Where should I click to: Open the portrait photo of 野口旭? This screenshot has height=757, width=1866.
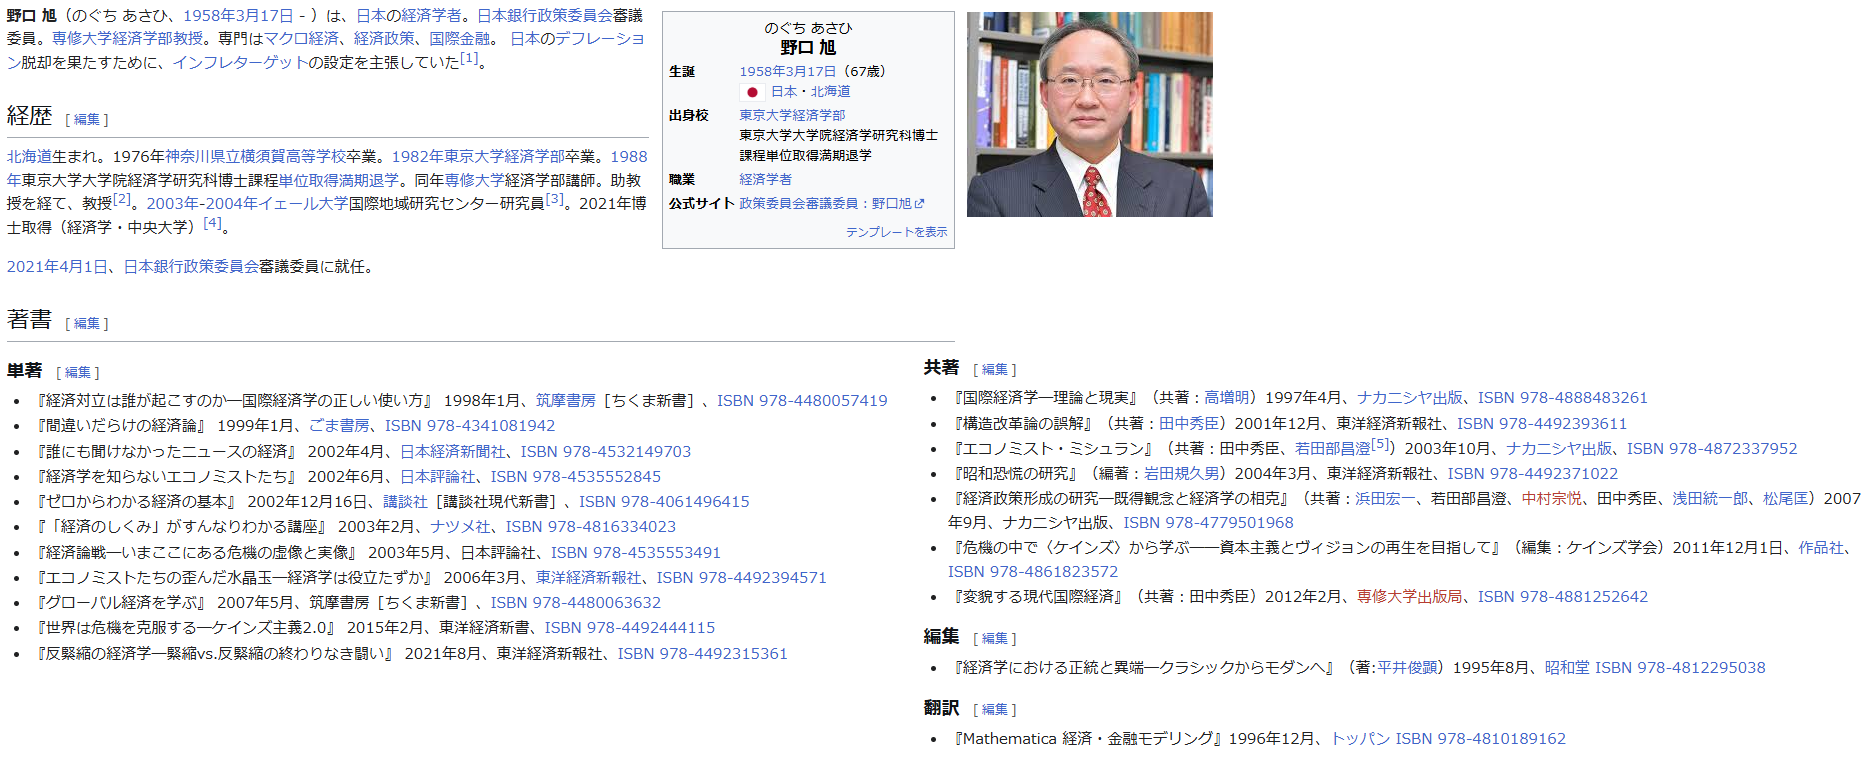[x=1089, y=114]
